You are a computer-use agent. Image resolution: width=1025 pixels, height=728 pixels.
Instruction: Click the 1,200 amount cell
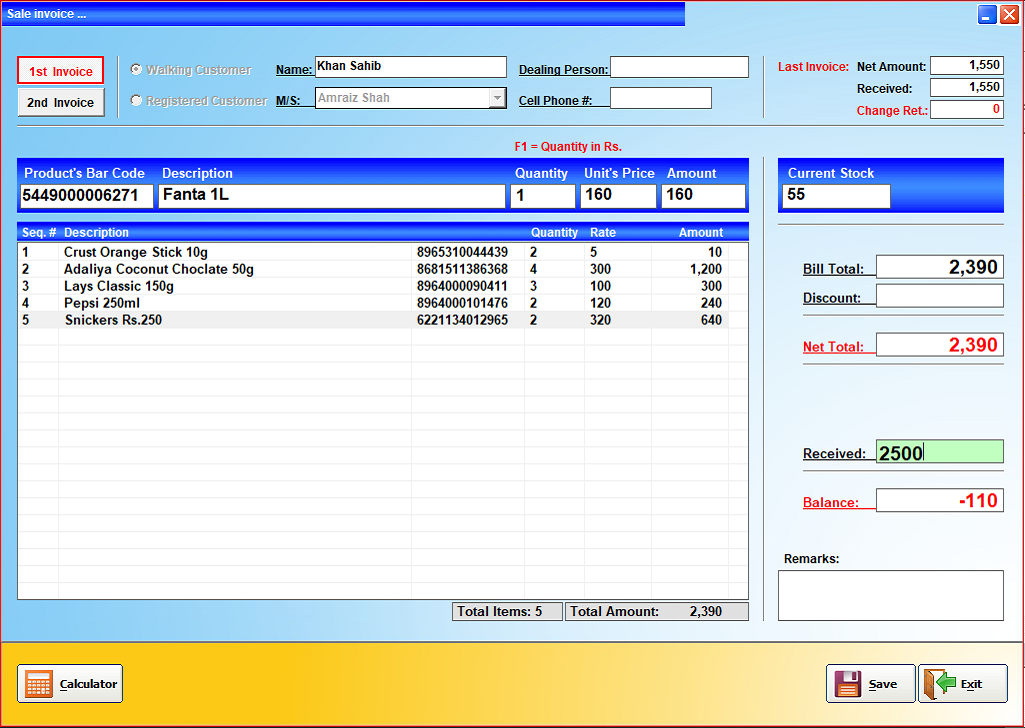[705, 269]
